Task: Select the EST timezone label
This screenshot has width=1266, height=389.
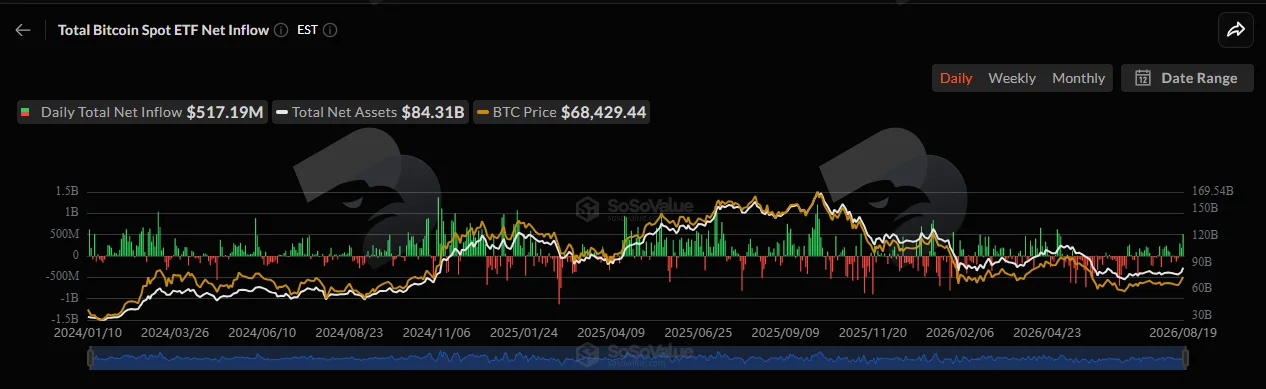Action: click(x=307, y=30)
